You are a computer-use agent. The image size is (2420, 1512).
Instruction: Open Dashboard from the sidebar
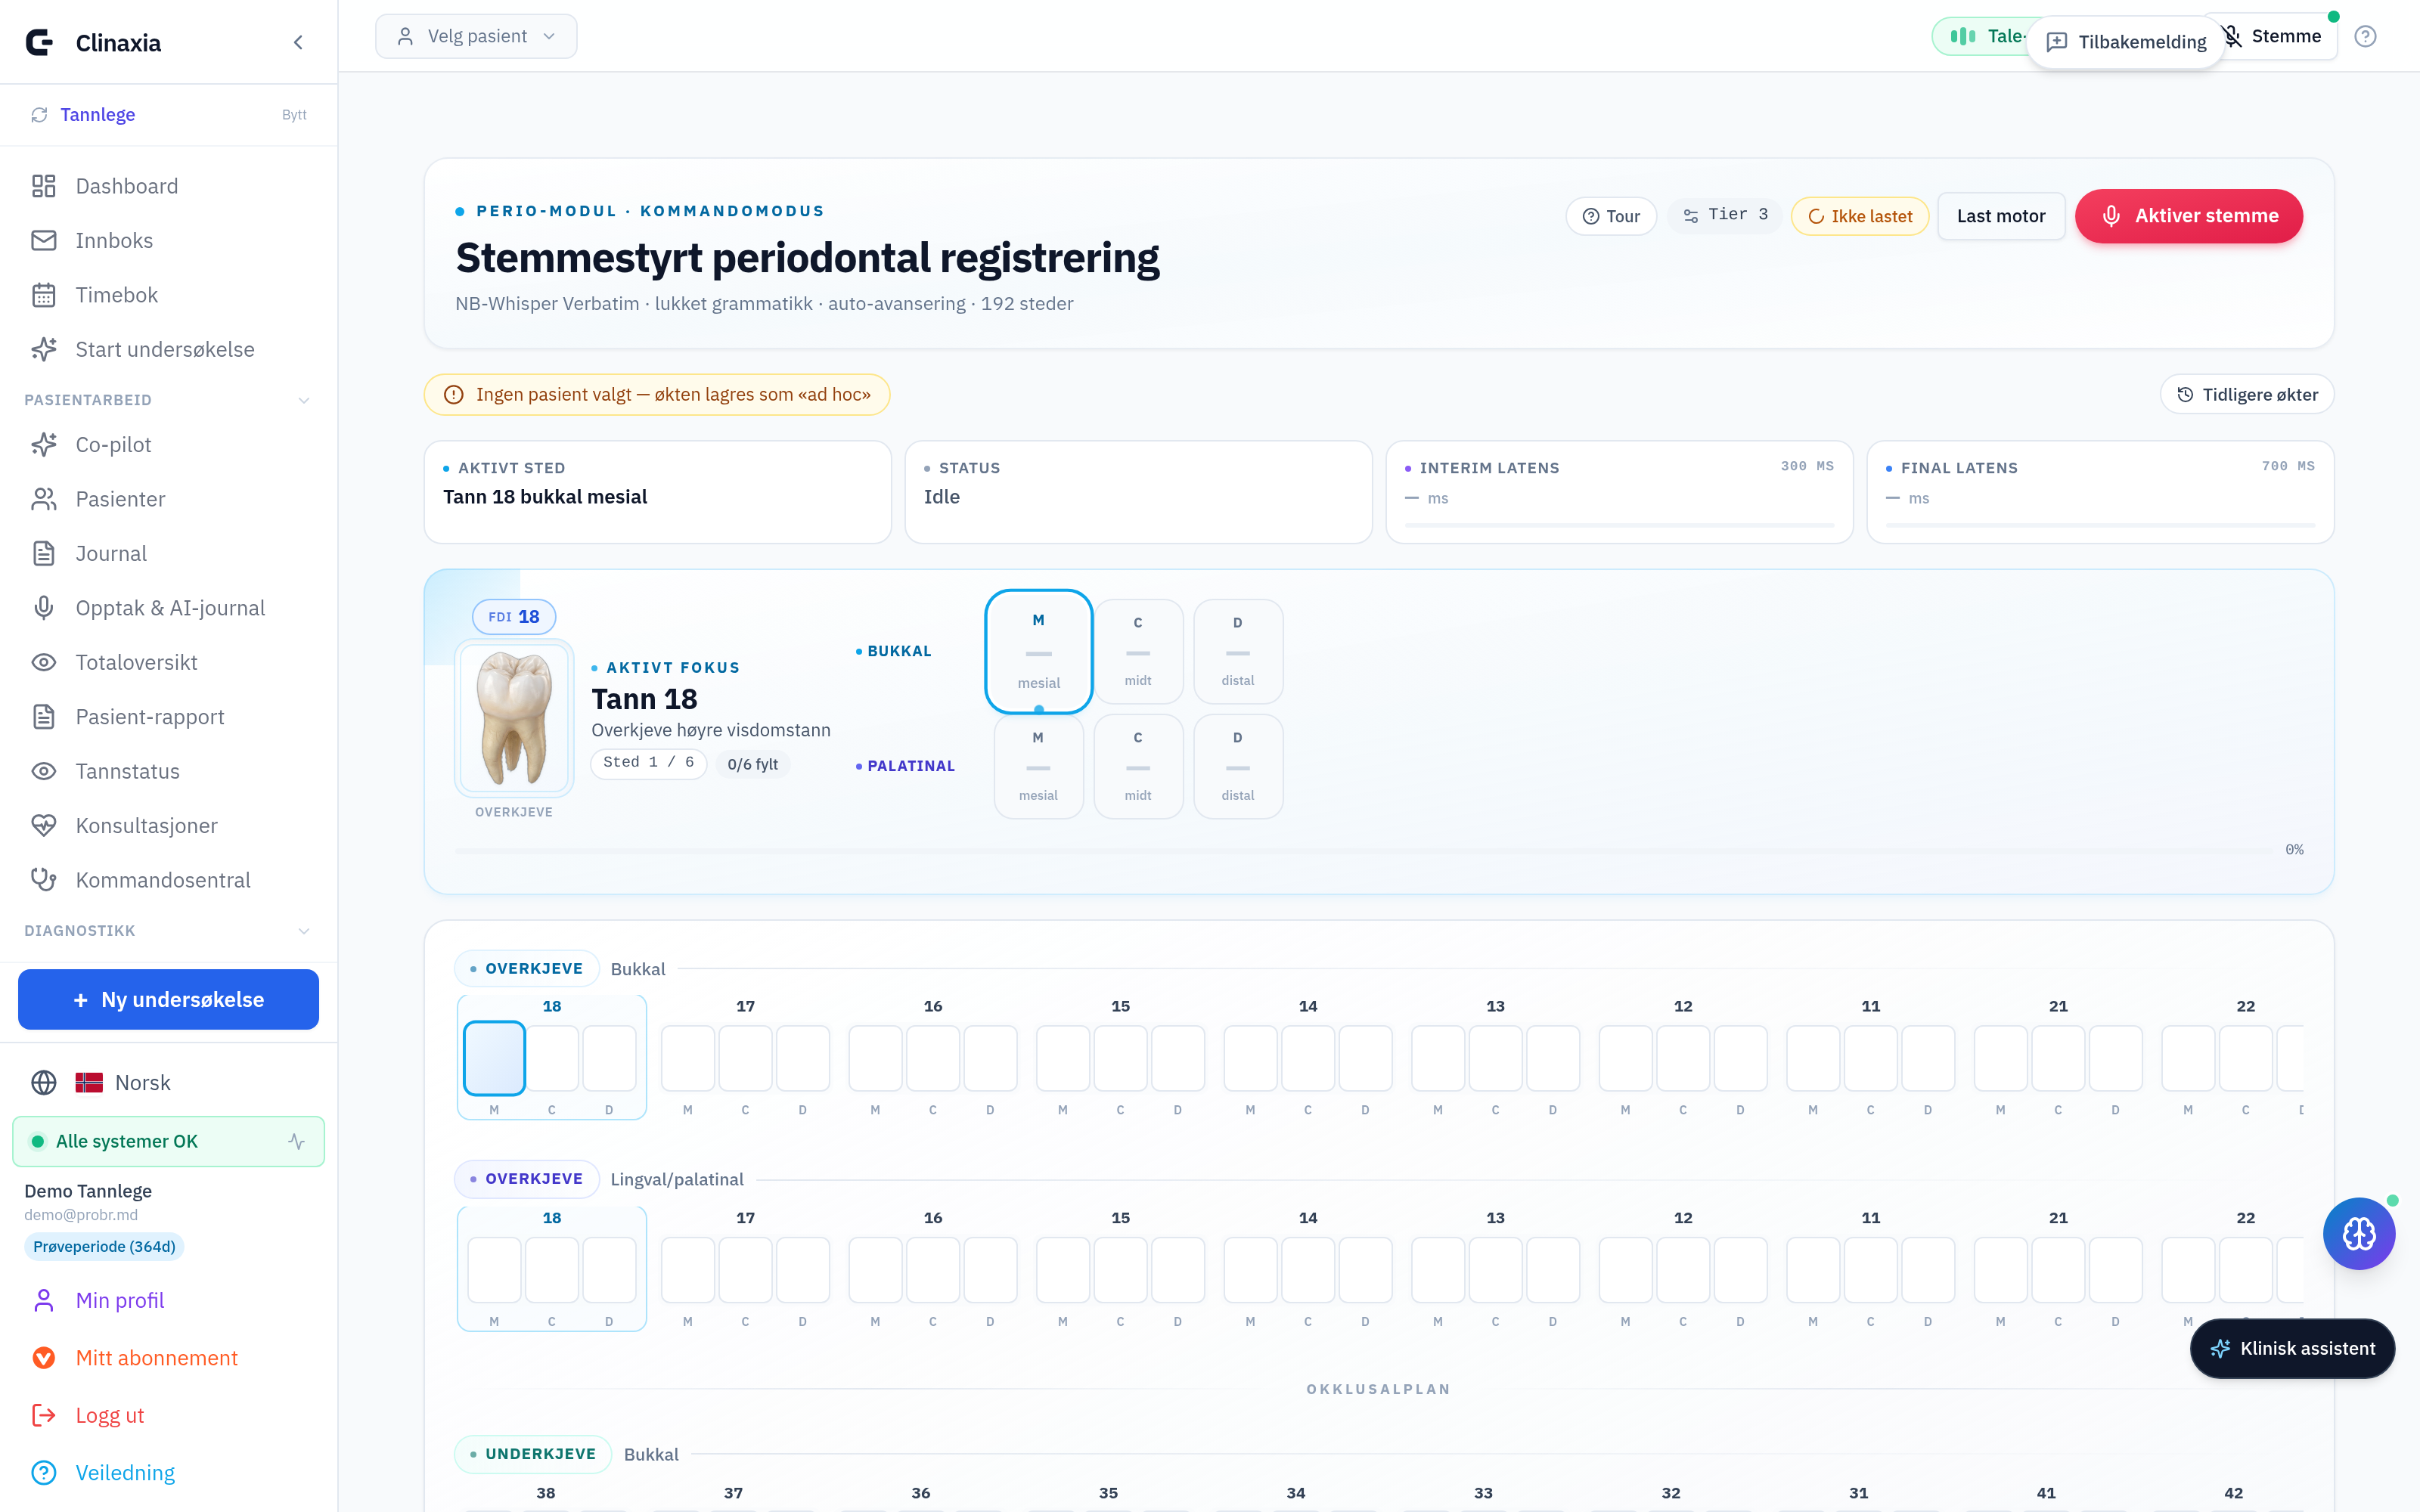[169, 186]
